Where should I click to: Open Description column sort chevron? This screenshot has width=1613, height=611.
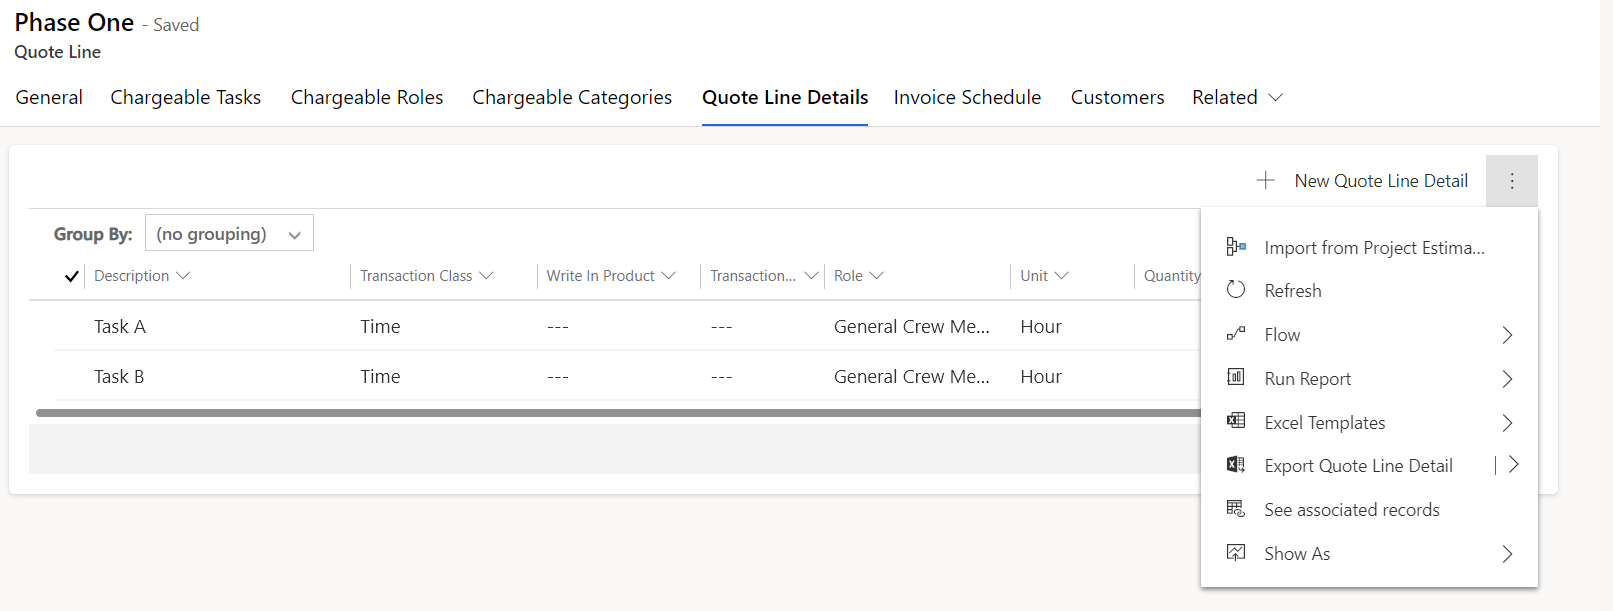(x=183, y=275)
